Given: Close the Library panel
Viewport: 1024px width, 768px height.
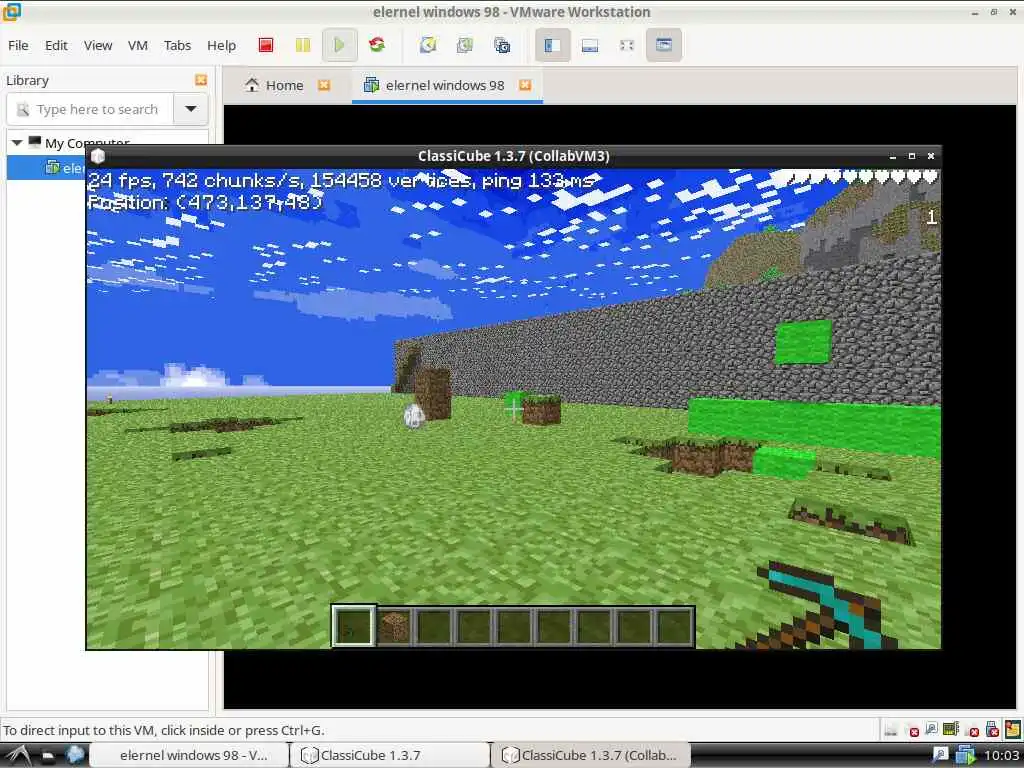Looking at the screenshot, I should (201, 80).
